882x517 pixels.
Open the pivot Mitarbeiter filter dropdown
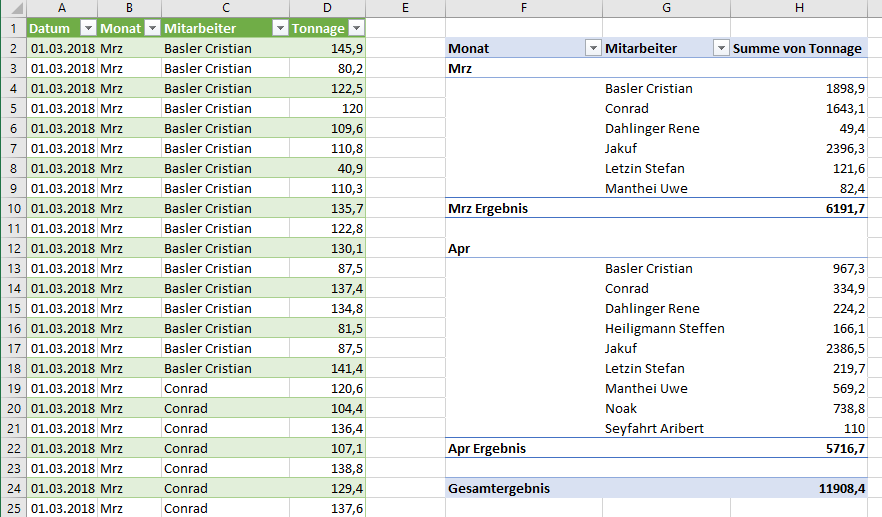721,48
